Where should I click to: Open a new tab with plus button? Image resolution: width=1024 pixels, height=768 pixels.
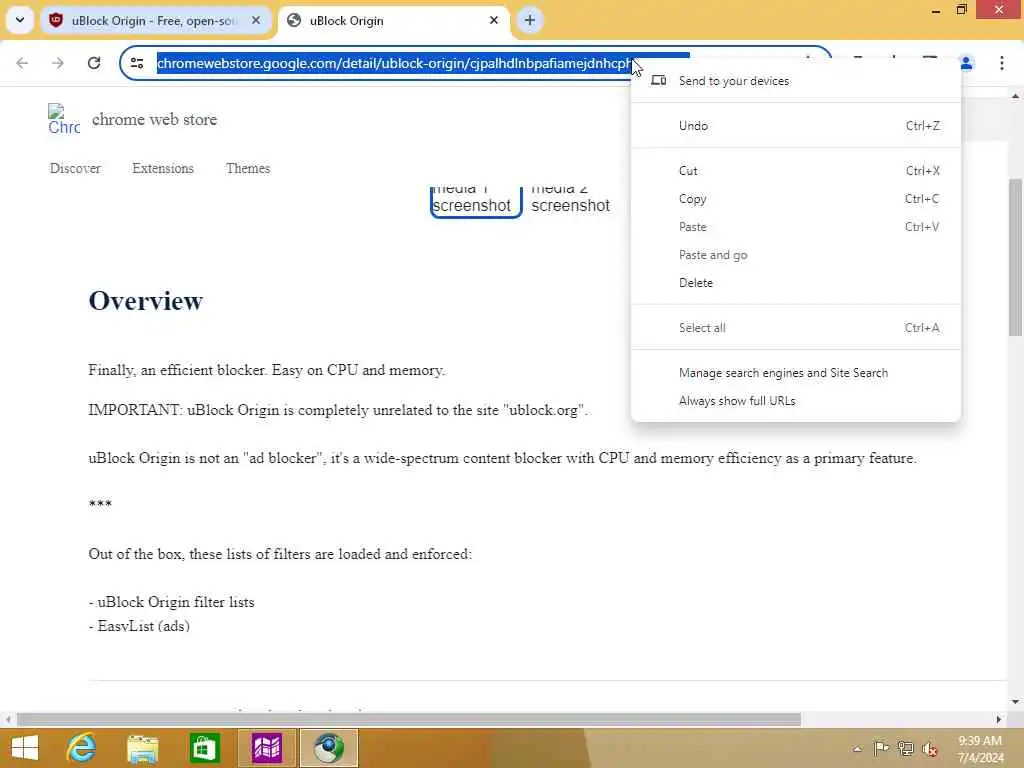530,20
